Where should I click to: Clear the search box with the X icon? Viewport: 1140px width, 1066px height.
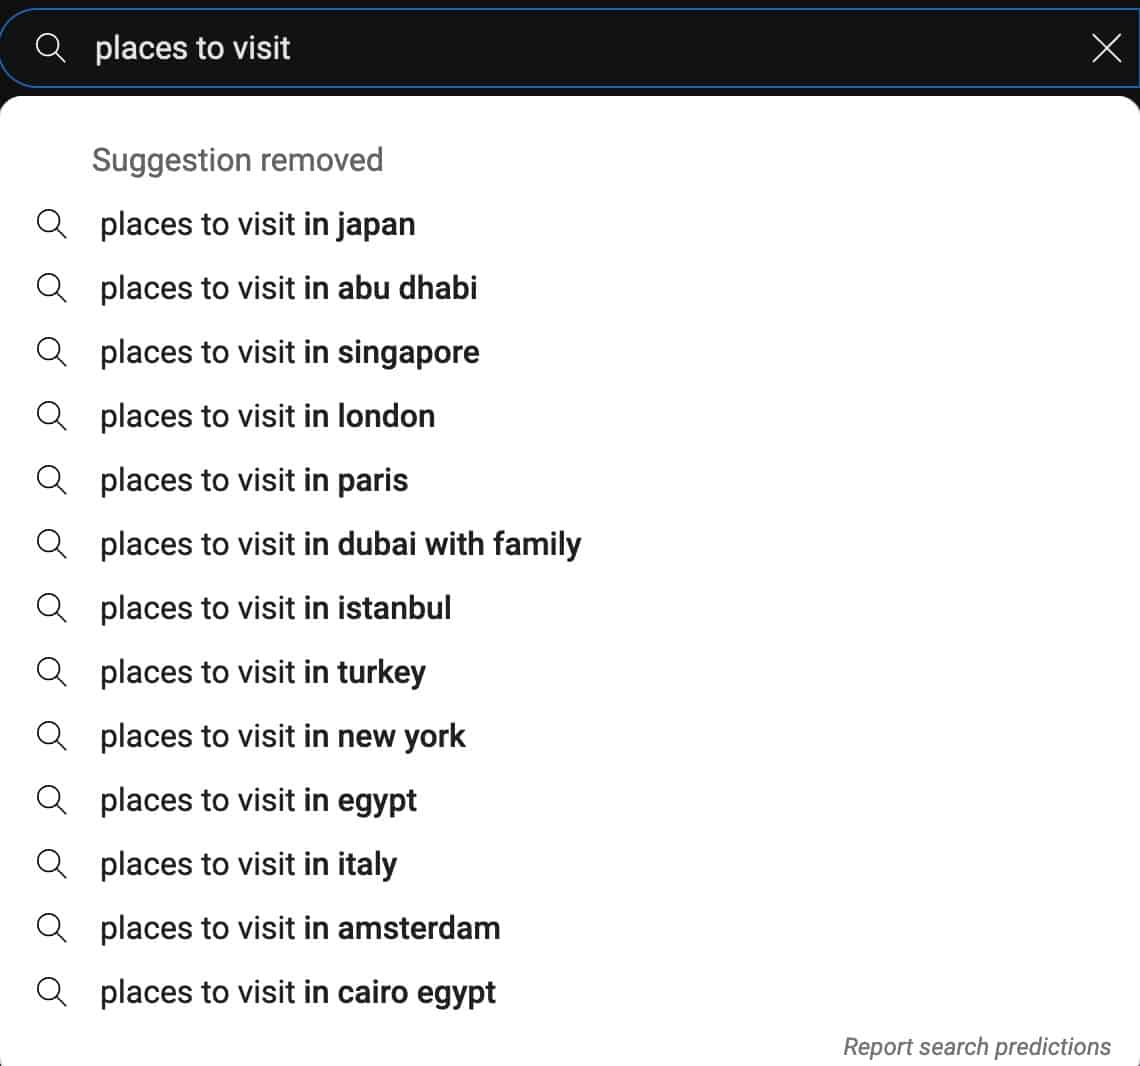pos(1106,49)
